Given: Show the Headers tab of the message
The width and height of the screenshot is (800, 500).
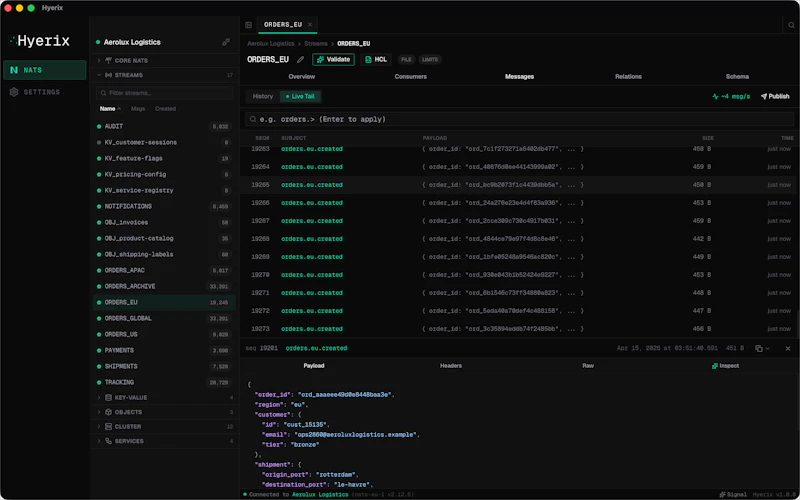Looking at the screenshot, I should (x=451, y=365).
